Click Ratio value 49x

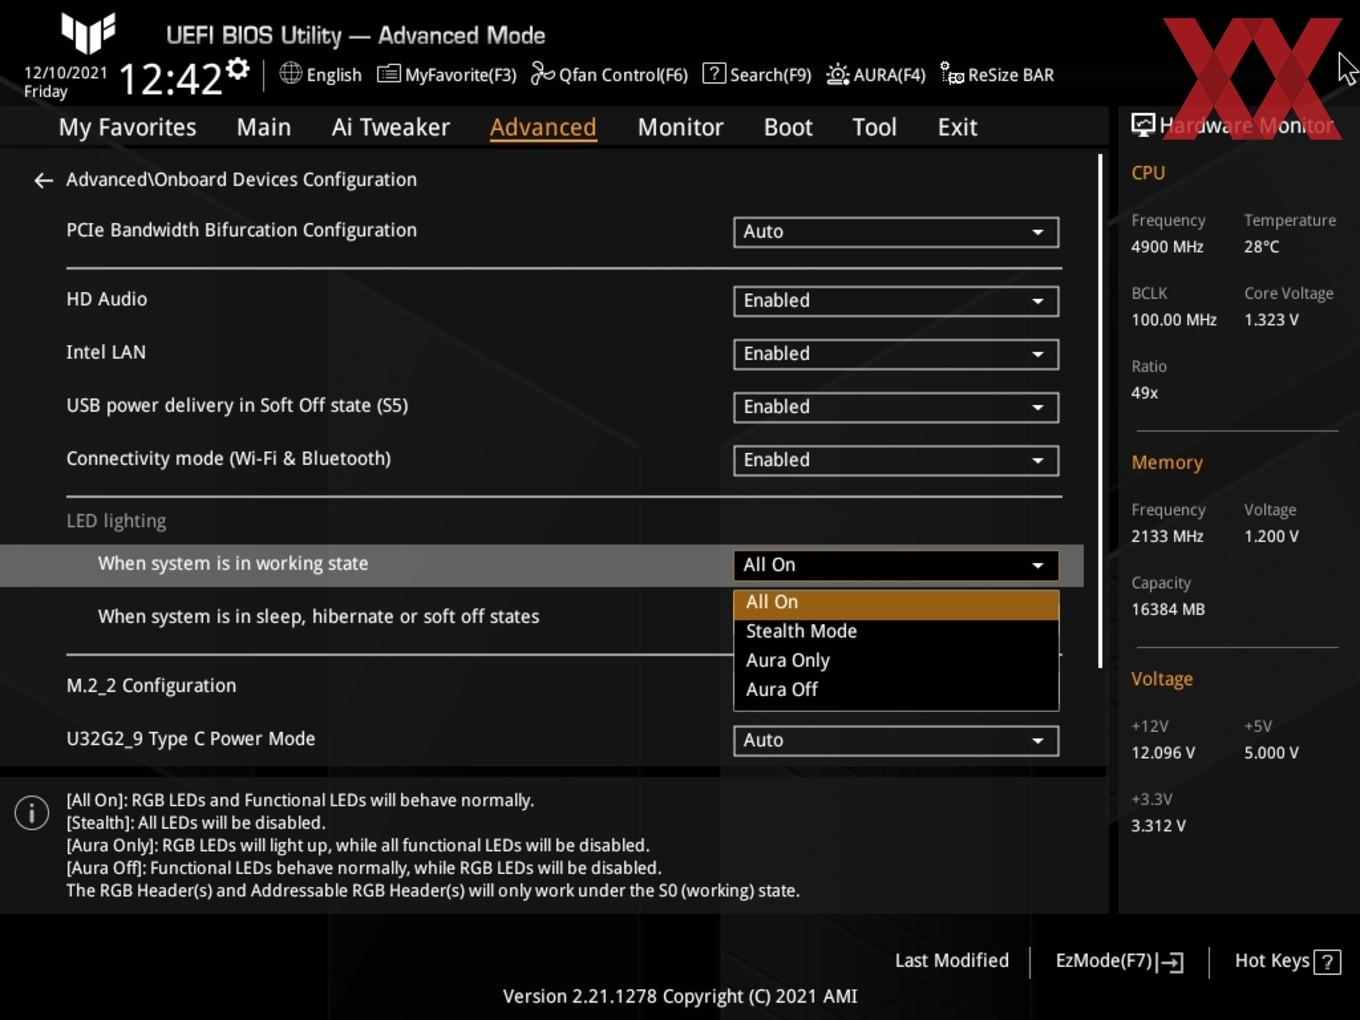(1144, 393)
